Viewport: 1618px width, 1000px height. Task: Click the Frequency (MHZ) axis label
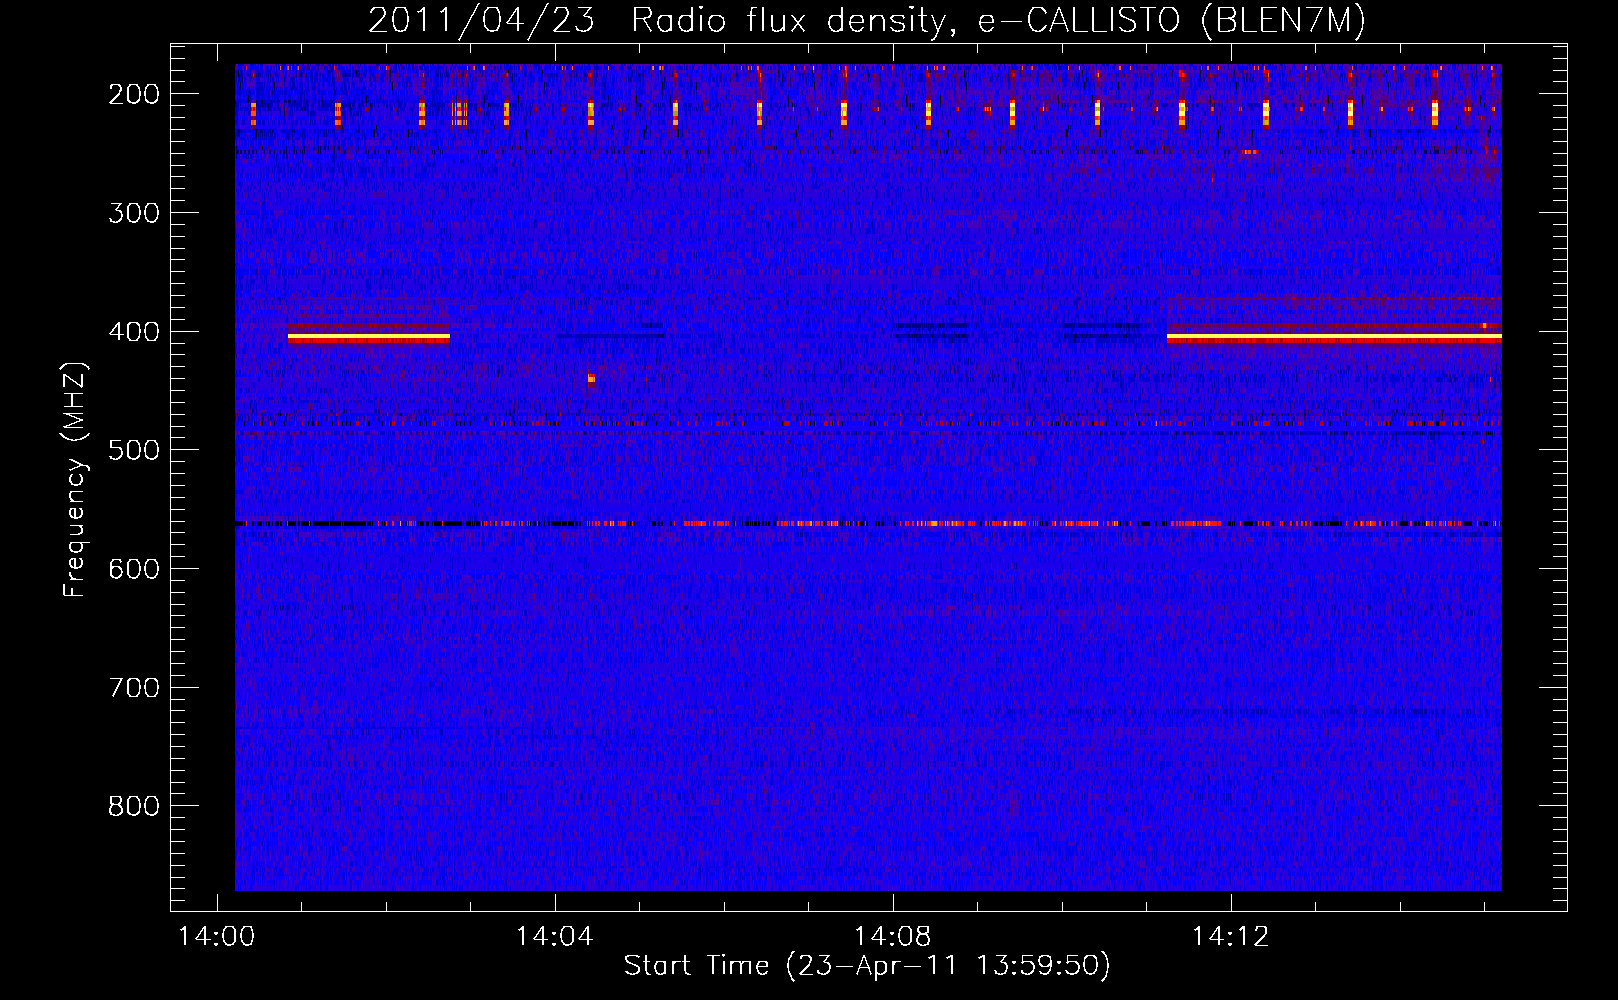75,480
